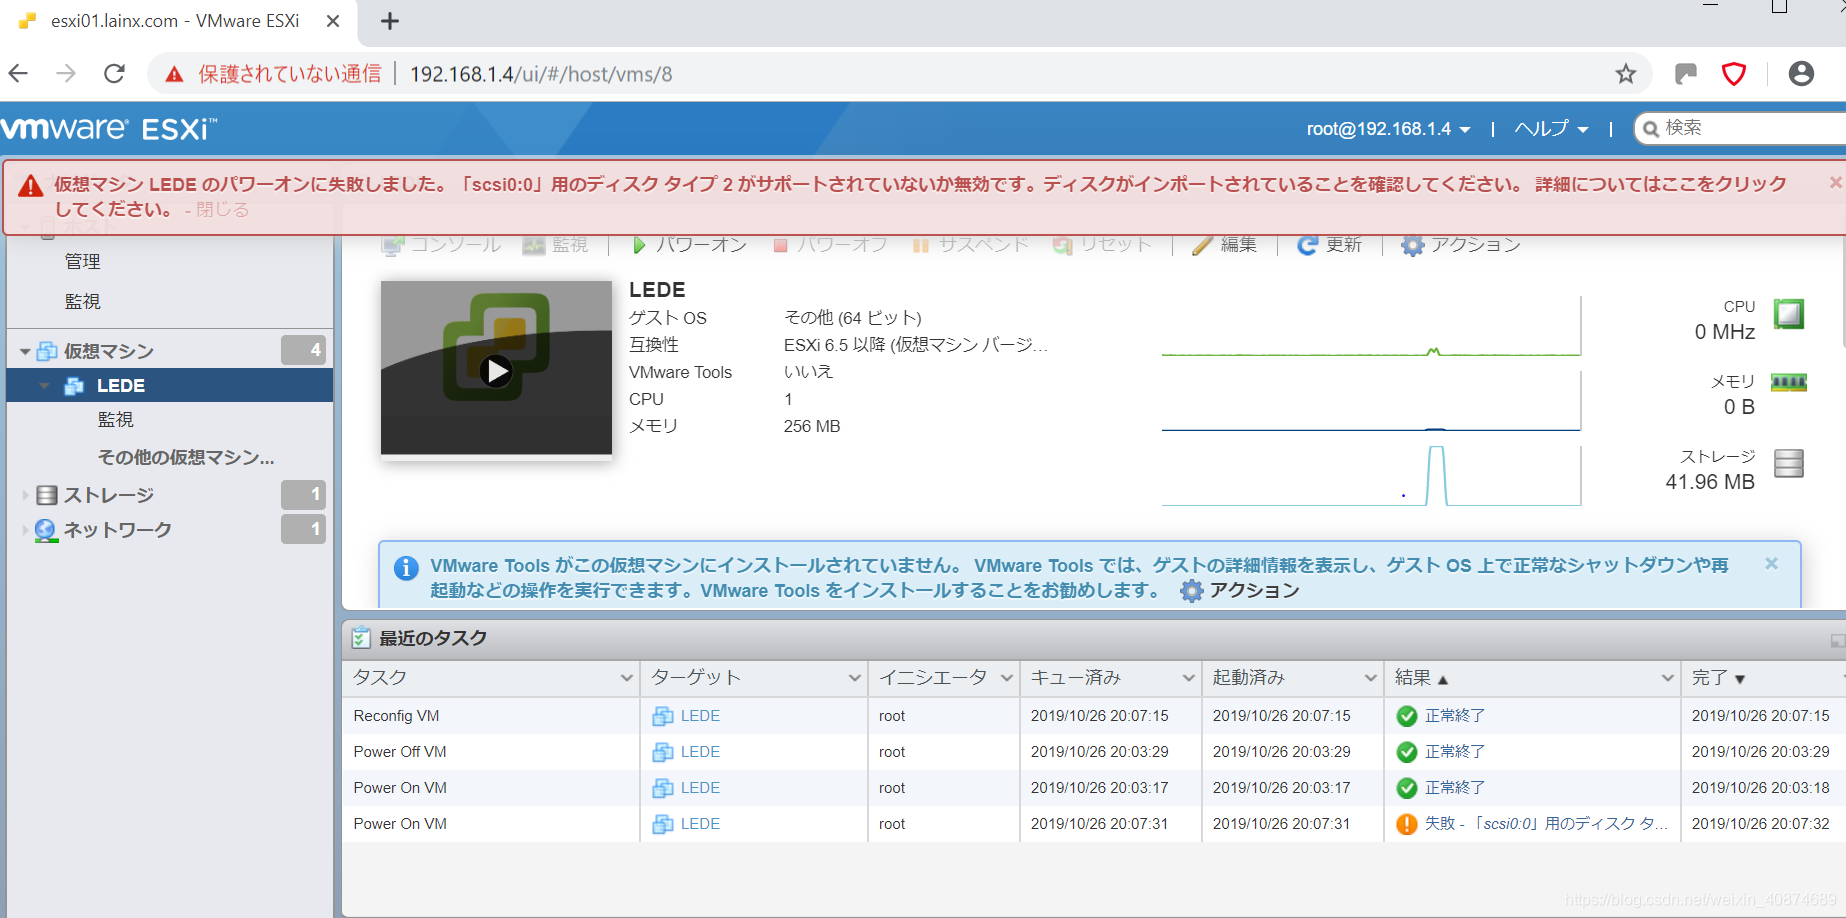This screenshot has height=918, width=1846.
Task: Open the red shield extension icon
Action: point(1734,73)
